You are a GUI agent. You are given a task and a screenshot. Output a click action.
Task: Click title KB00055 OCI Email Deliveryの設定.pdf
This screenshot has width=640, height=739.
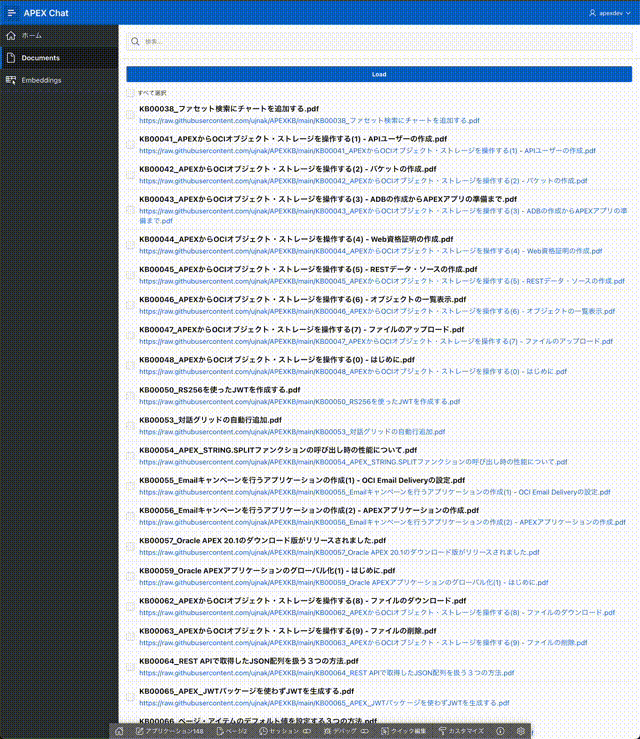pos(302,480)
